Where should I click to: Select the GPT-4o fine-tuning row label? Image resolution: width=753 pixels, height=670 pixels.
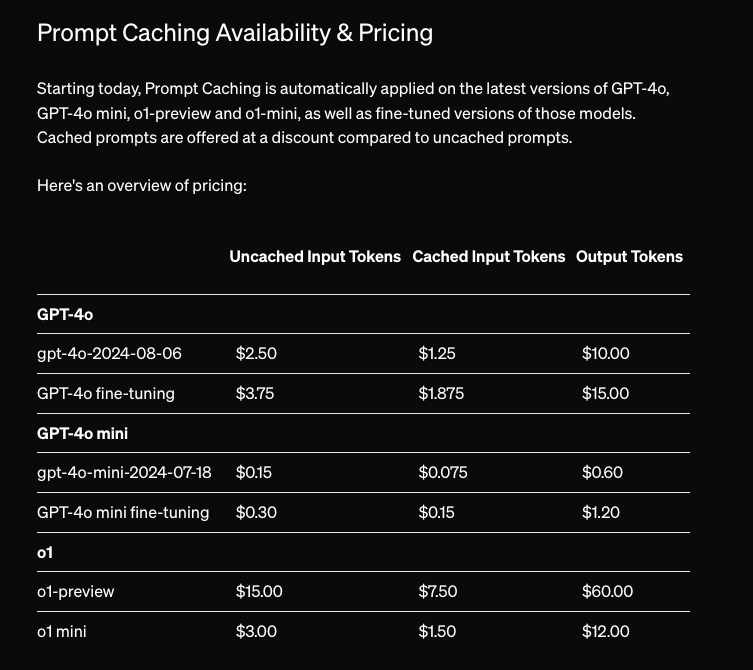tap(106, 394)
